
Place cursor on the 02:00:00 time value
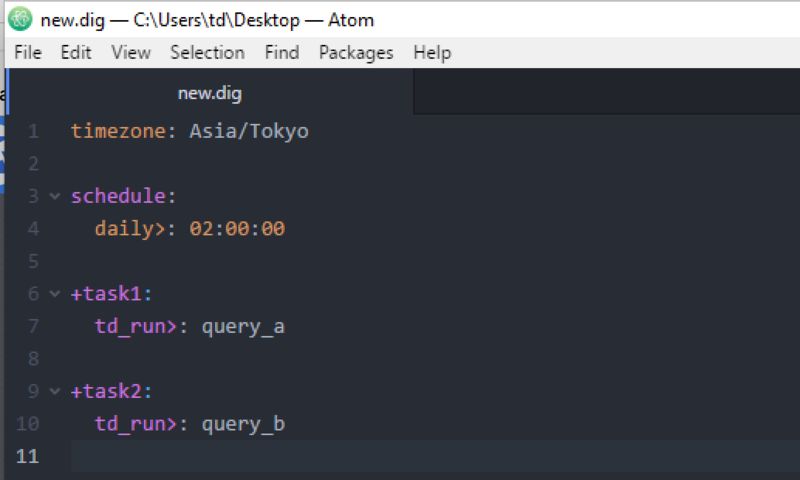(x=237, y=229)
